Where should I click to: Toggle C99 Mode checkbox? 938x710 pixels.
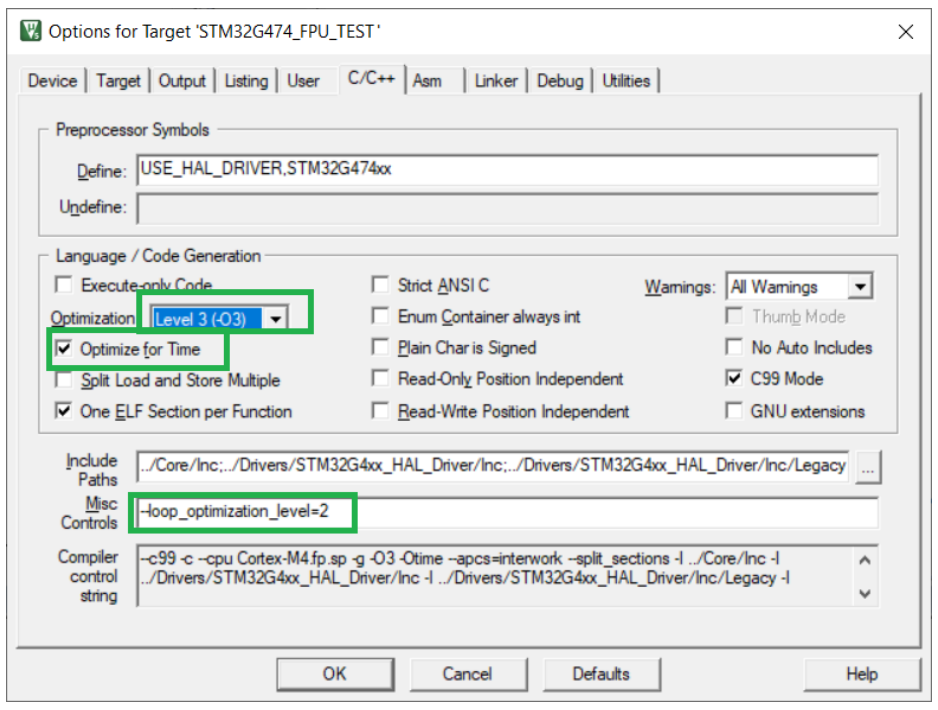tap(734, 379)
